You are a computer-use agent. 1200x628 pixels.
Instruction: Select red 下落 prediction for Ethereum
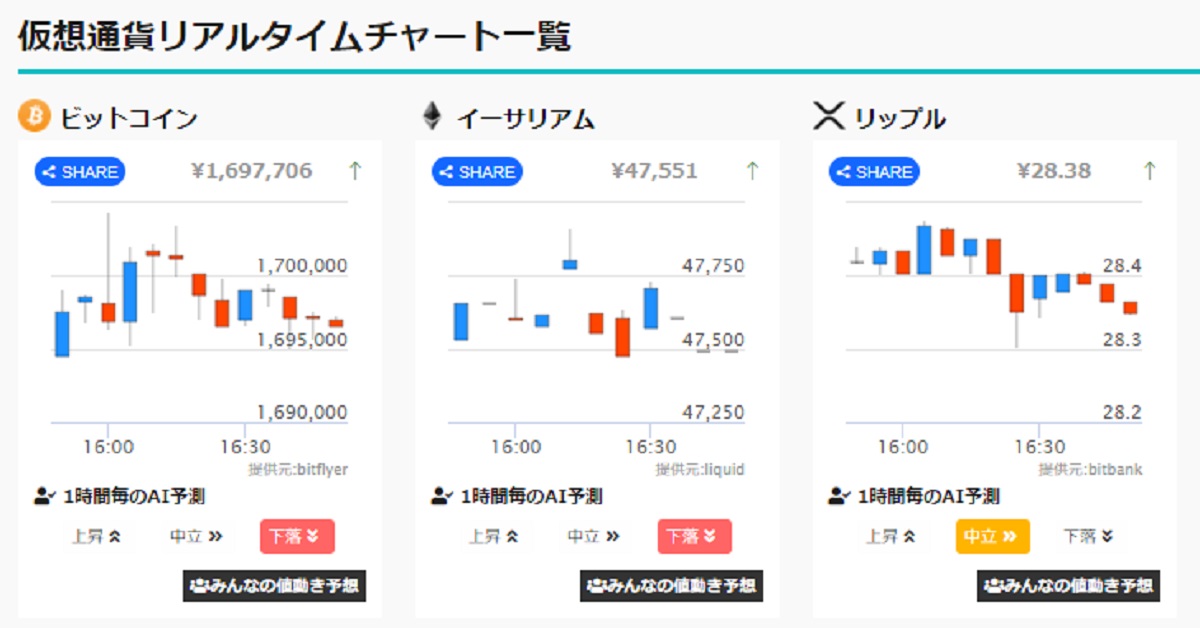point(694,536)
